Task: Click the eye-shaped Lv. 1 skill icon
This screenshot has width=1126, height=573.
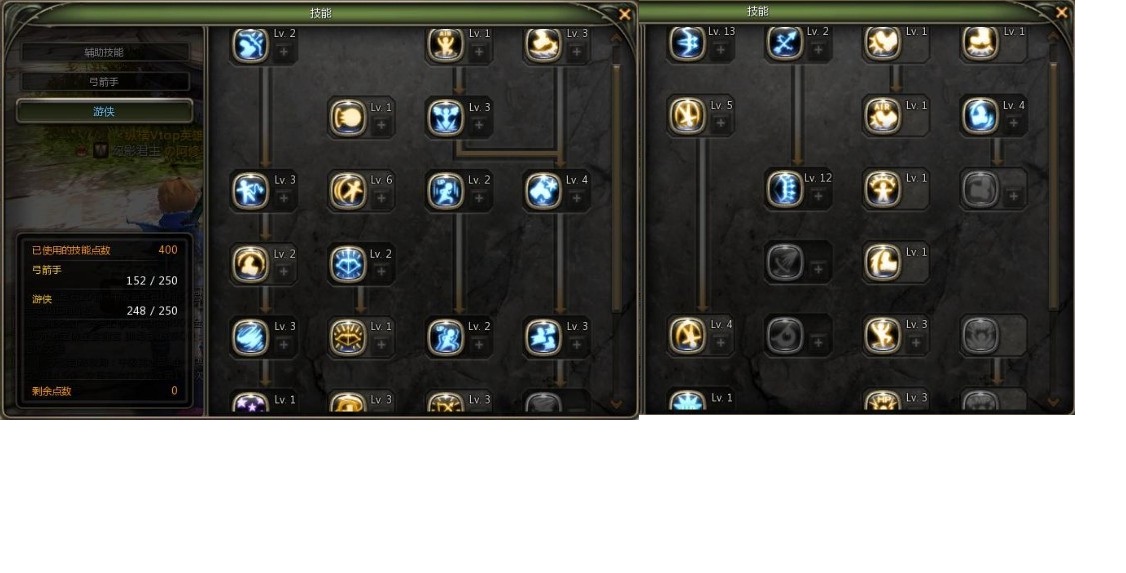Action: 348,337
